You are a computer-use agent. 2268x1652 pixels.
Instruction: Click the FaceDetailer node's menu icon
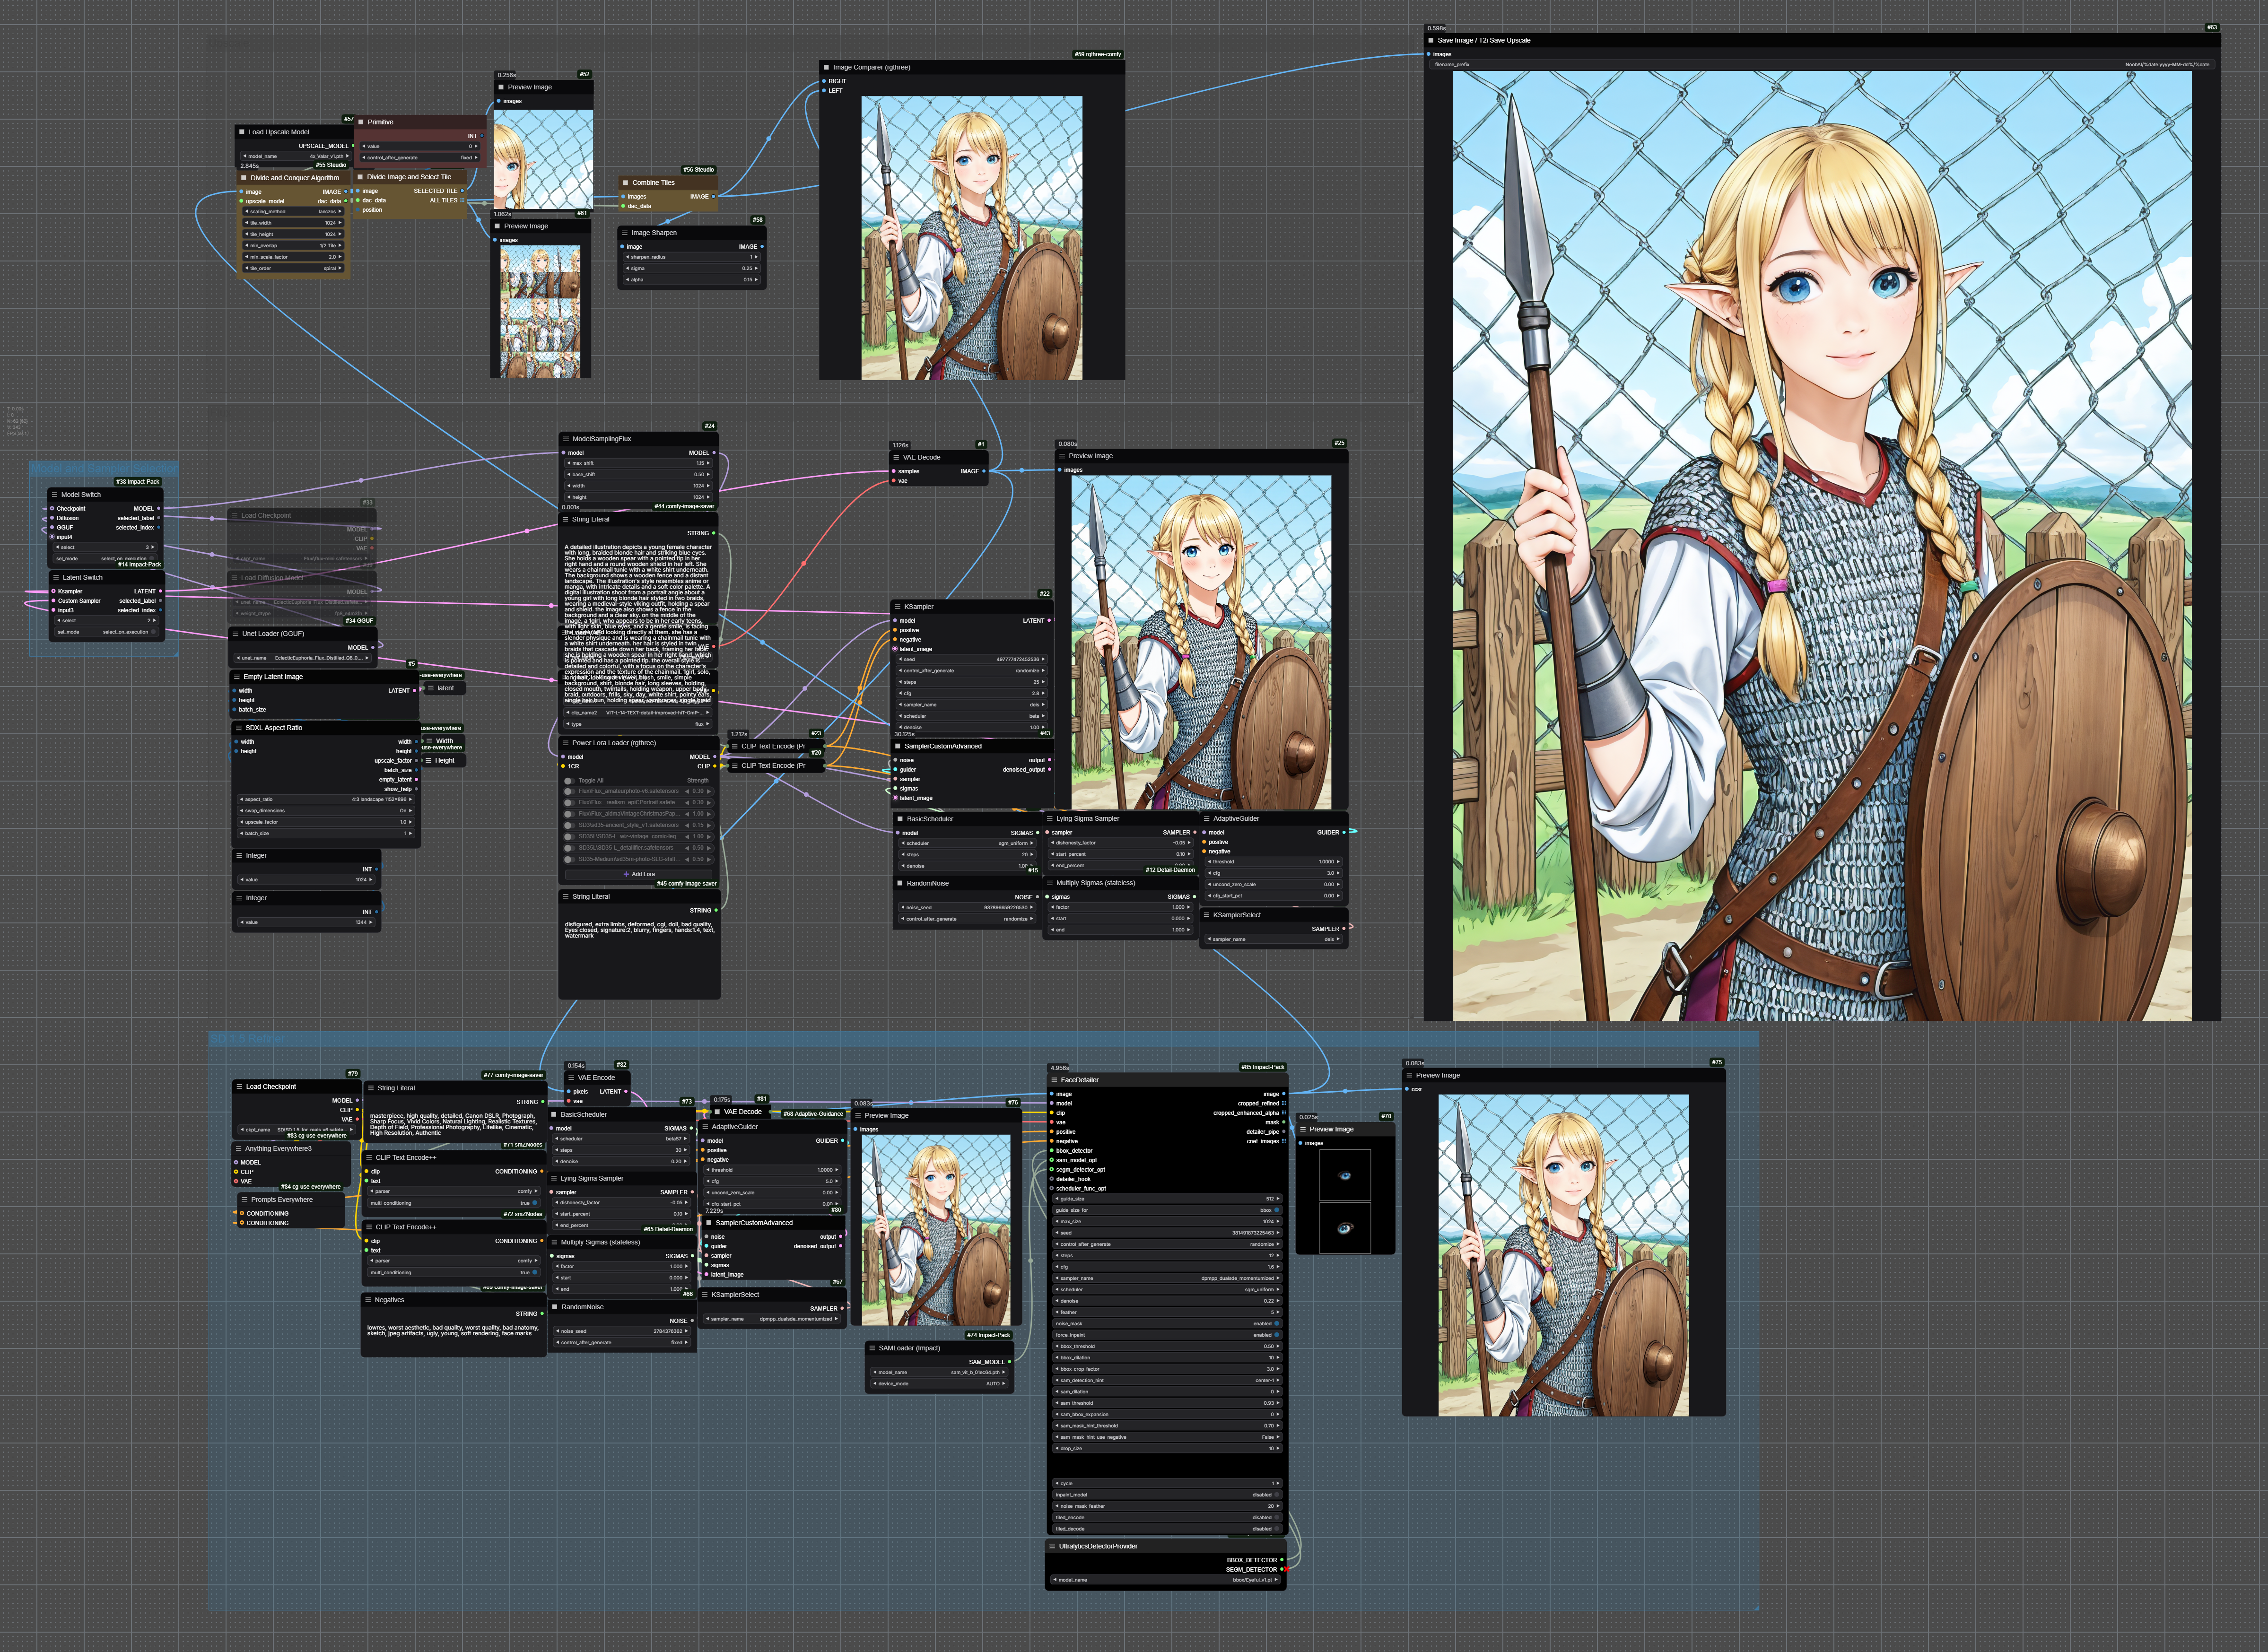click(1054, 1080)
